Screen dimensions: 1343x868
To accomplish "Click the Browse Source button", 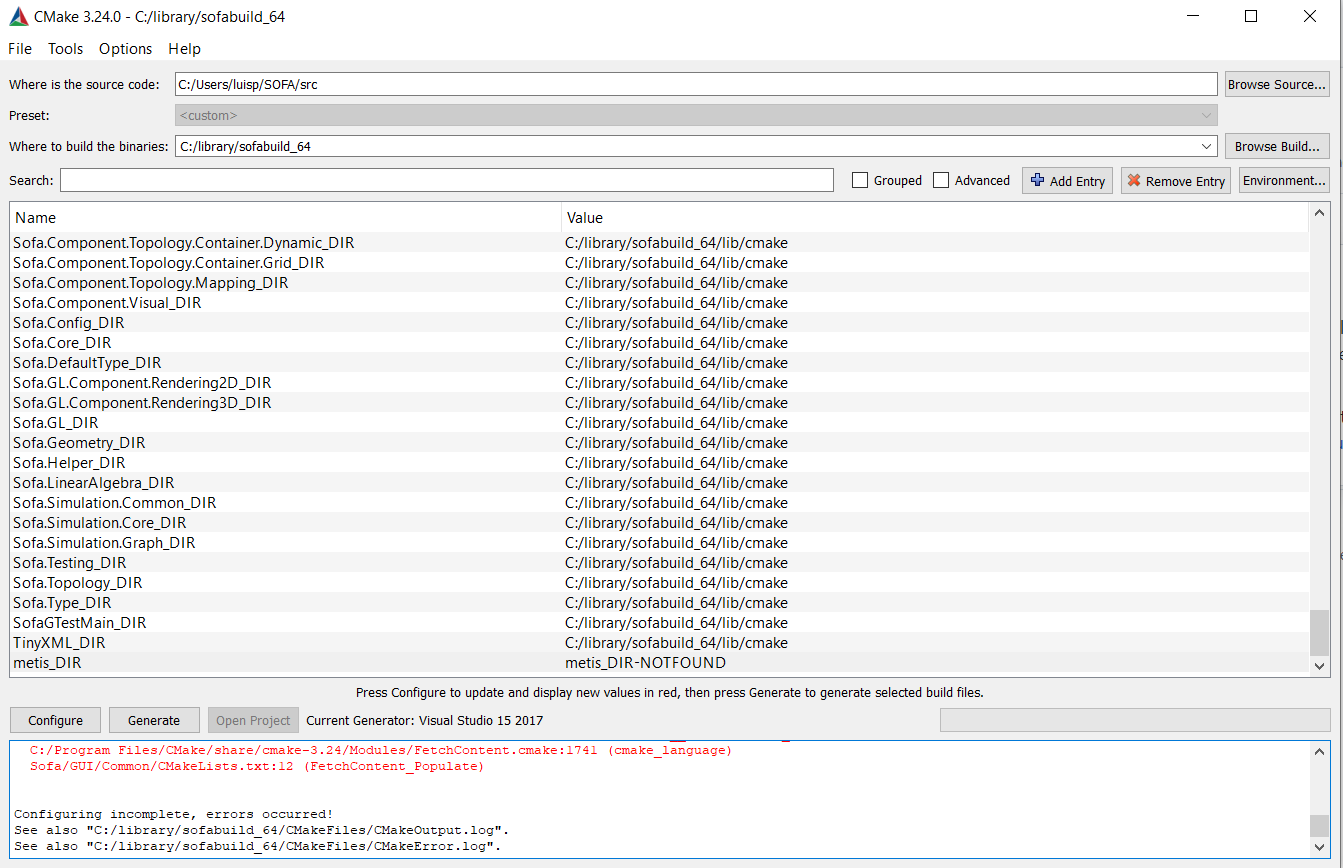I will coord(1277,84).
